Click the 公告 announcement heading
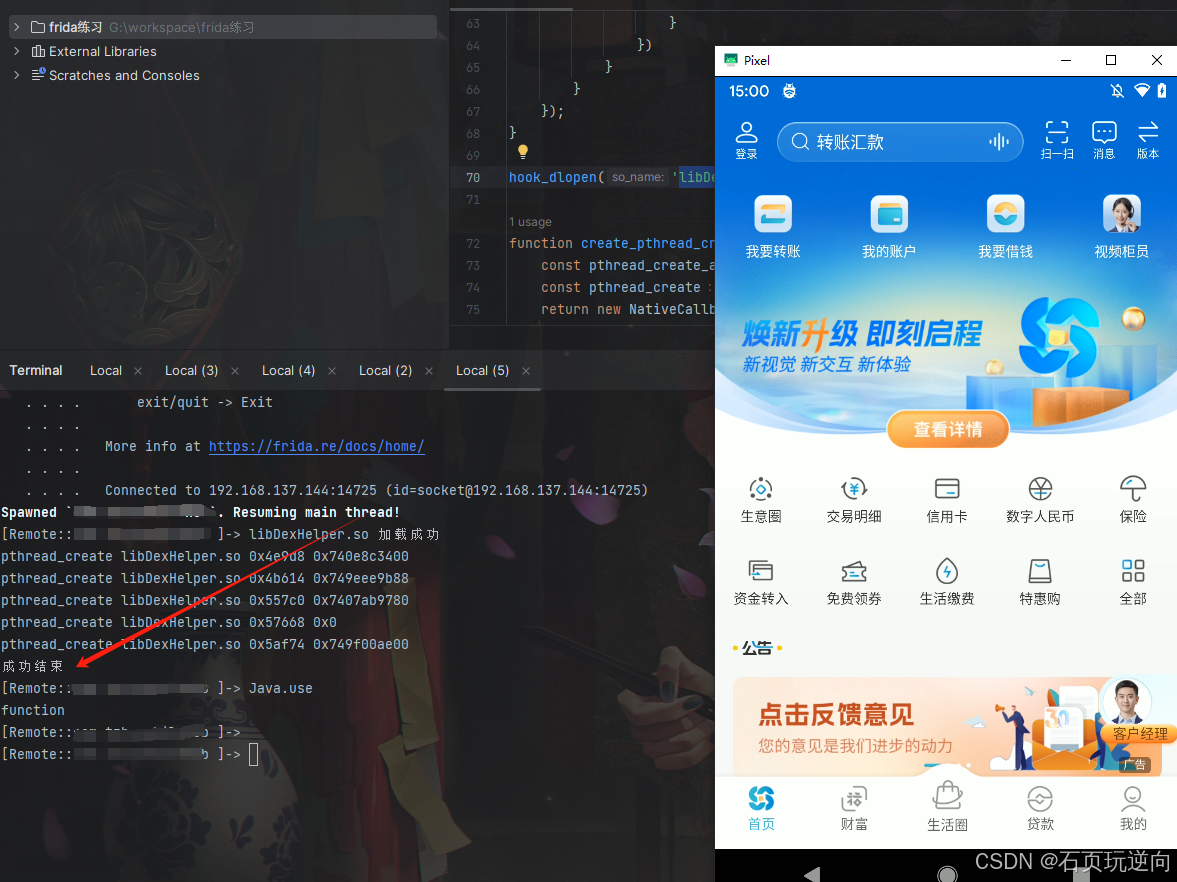Image resolution: width=1177 pixels, height=882 pixels. tap(757, 647)
